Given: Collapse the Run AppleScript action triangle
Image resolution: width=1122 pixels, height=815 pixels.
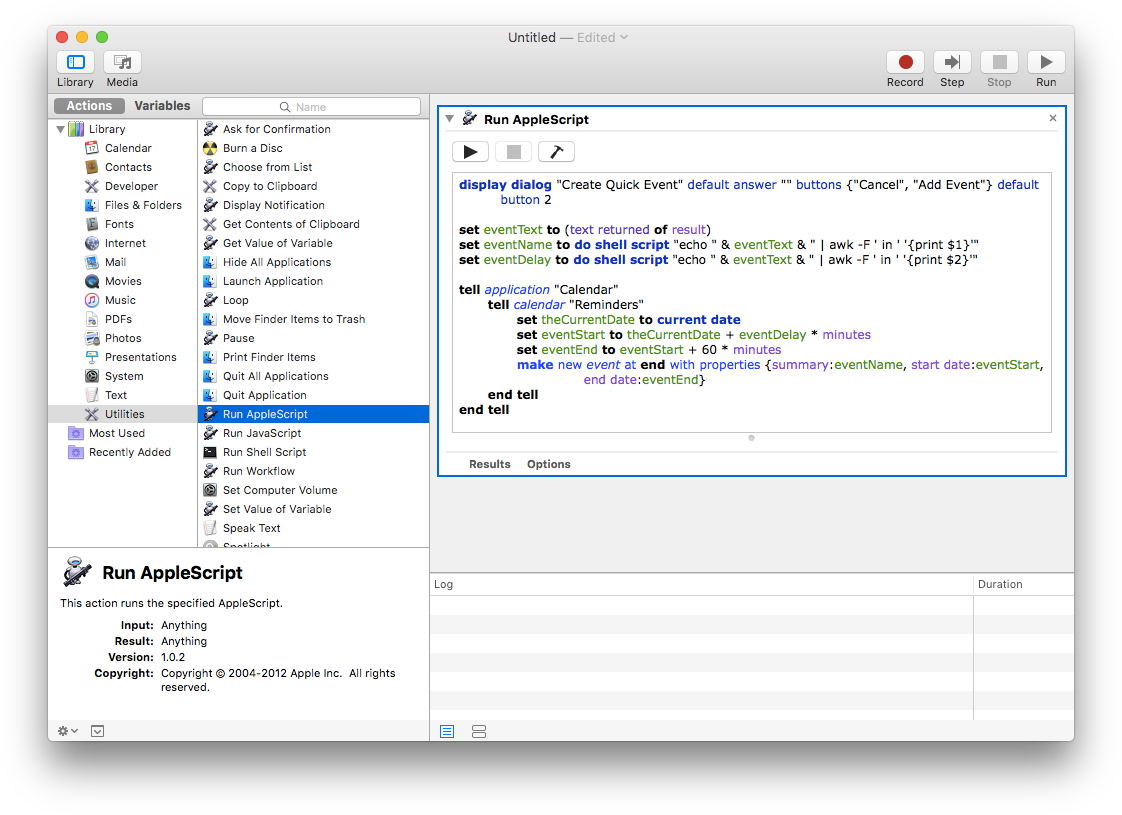Looking at the screenshot, I should [450, 119].
